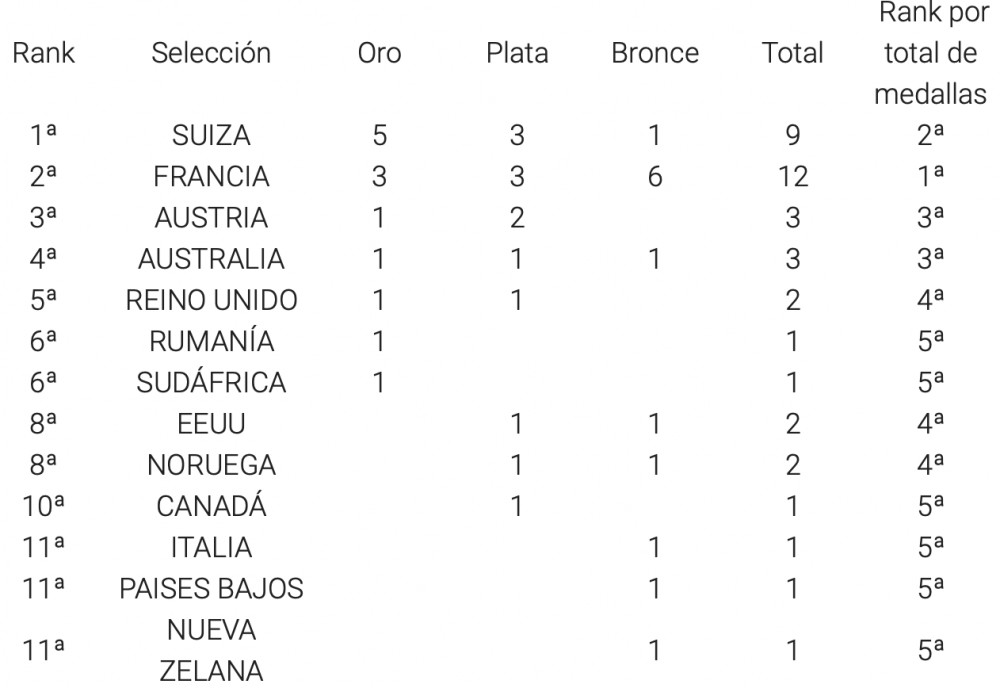Click the Selección column header
This screenshot has width=1000, height=688.
tap(211, 53)
